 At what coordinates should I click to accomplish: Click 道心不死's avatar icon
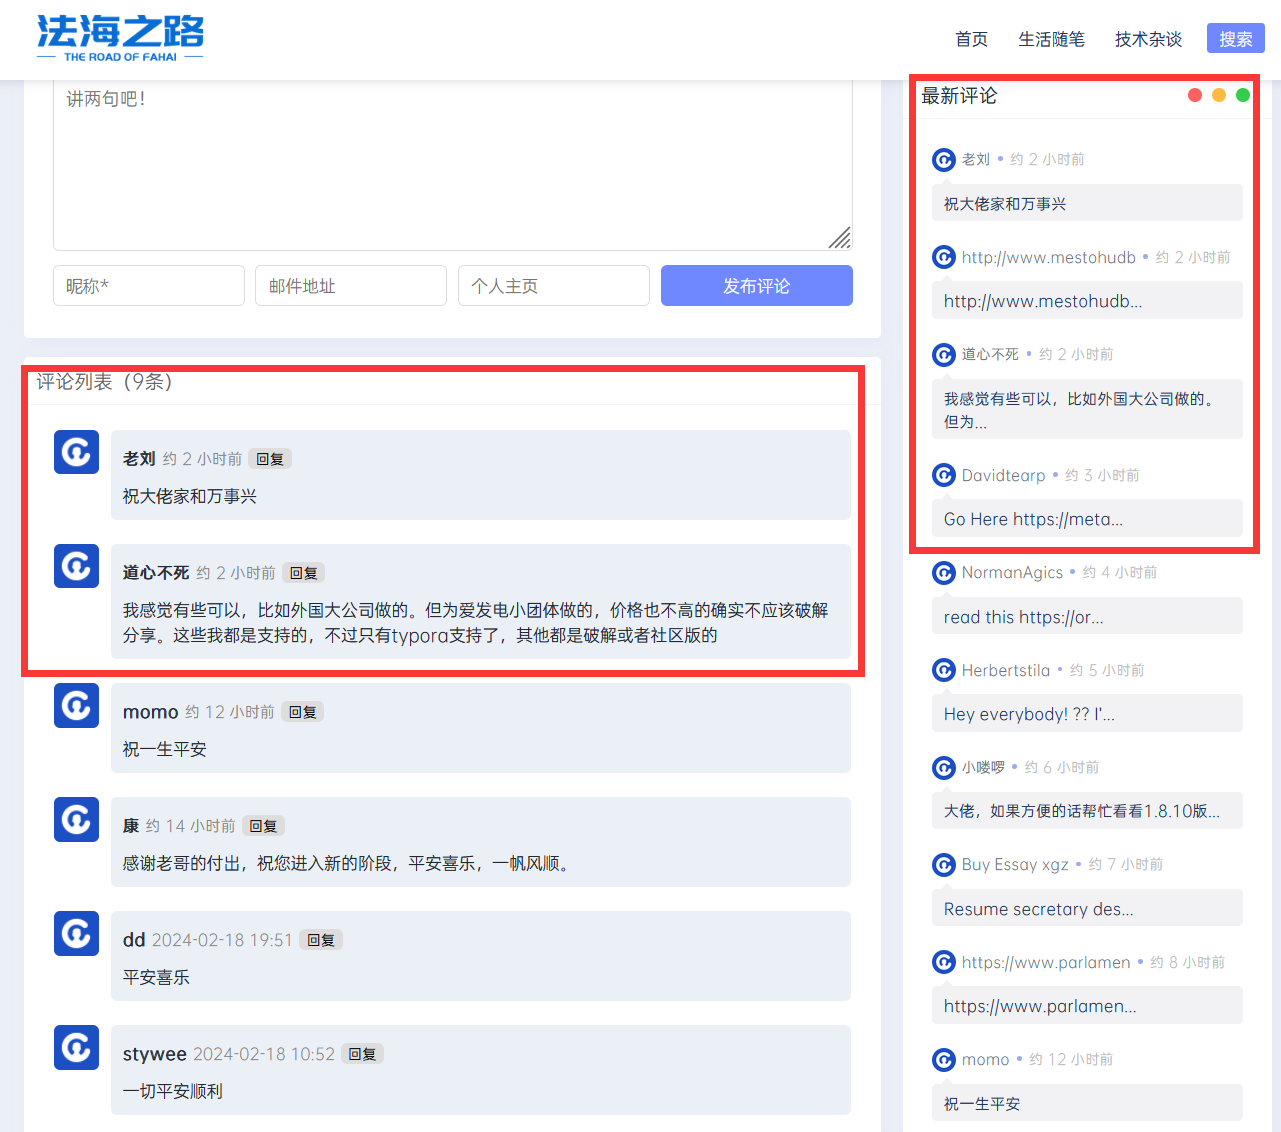pos(76,566)
